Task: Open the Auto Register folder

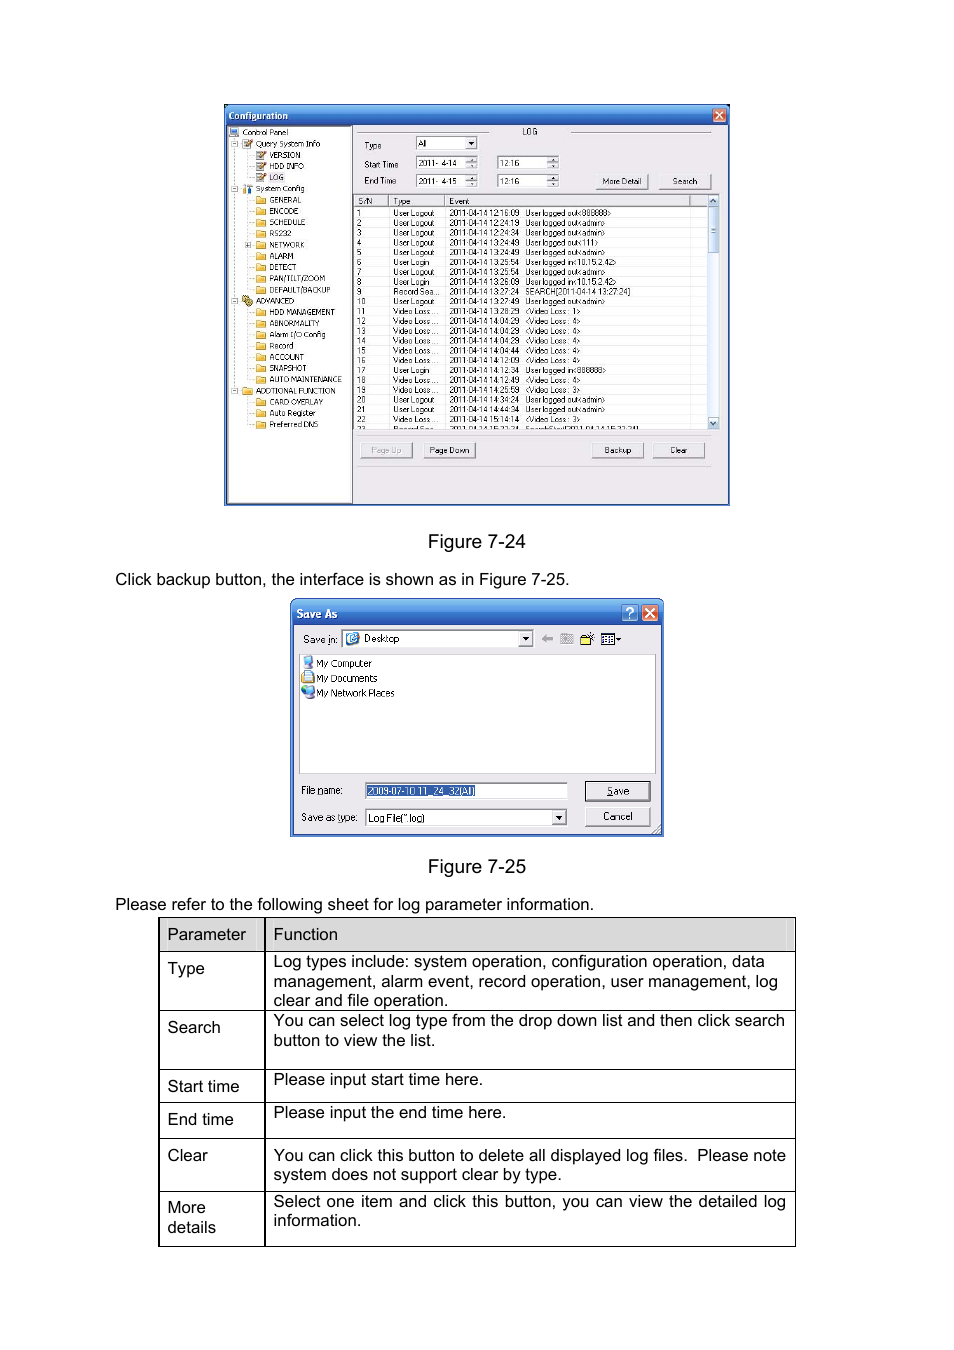Action: (x=292, y=413)
